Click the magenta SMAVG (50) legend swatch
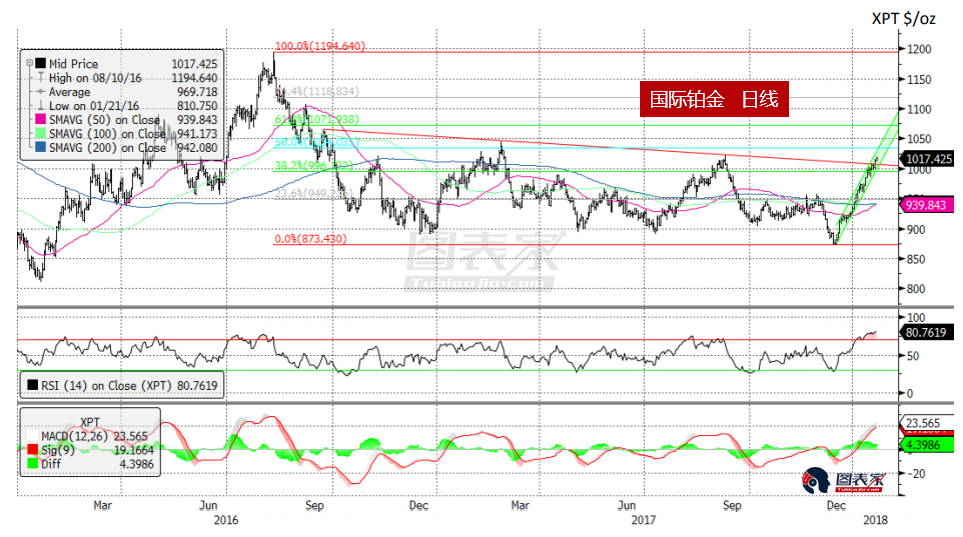This screenshot has width=963, height=537. point(41,120)
